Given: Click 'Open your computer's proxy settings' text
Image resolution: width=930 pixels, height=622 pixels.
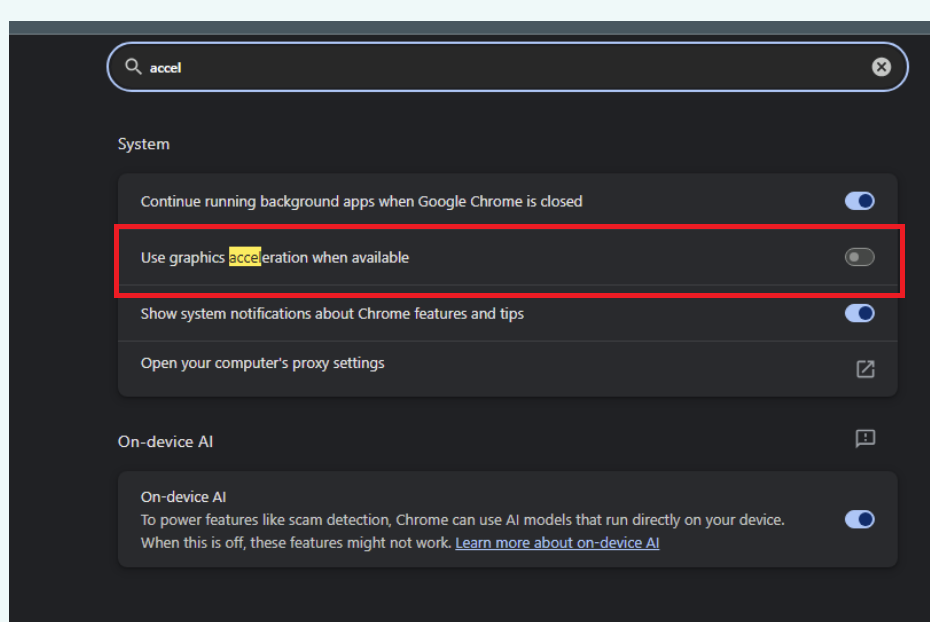Looking at the screenshot, I should pyautogui.click(x=262, y=363).
